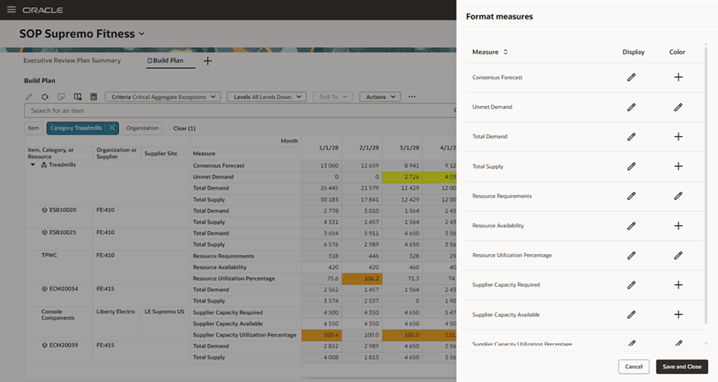This screenshot has width=718, height=382.
Task: Add color rule for Total Supply
Action: 678,166
